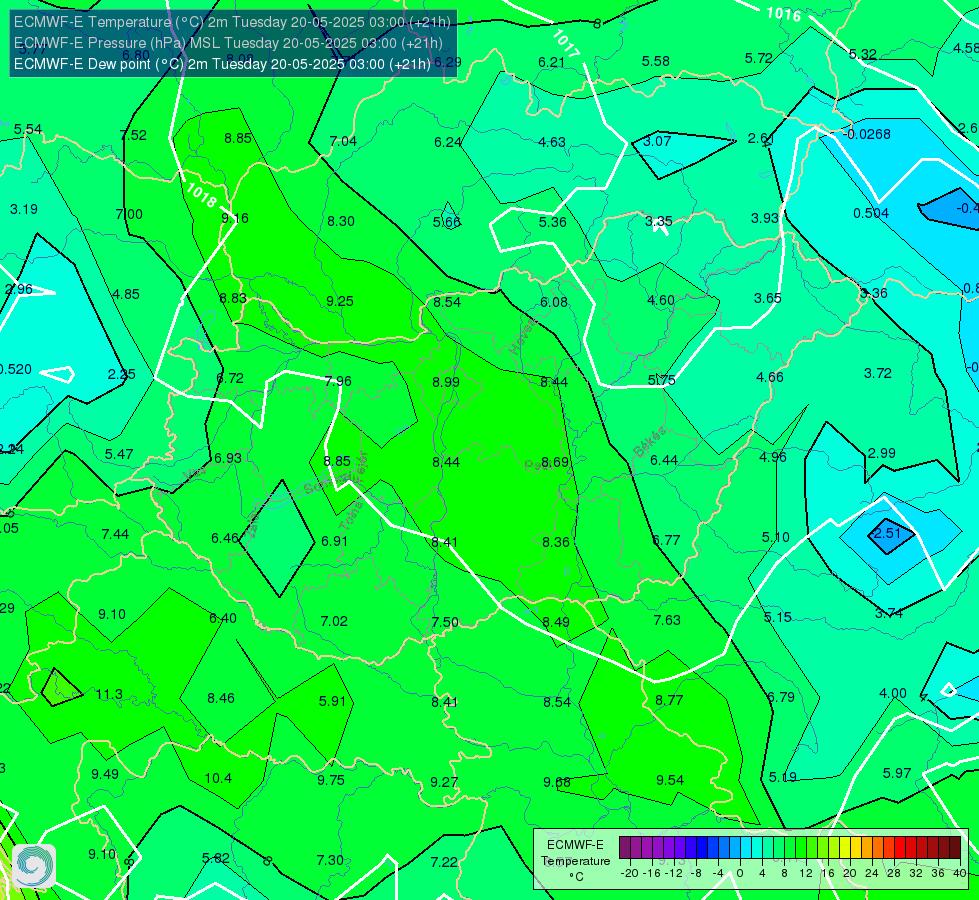This screenshot has width=979, height=900.
Task: Click the 8.77 temperature value
Action: coord(669,701)
